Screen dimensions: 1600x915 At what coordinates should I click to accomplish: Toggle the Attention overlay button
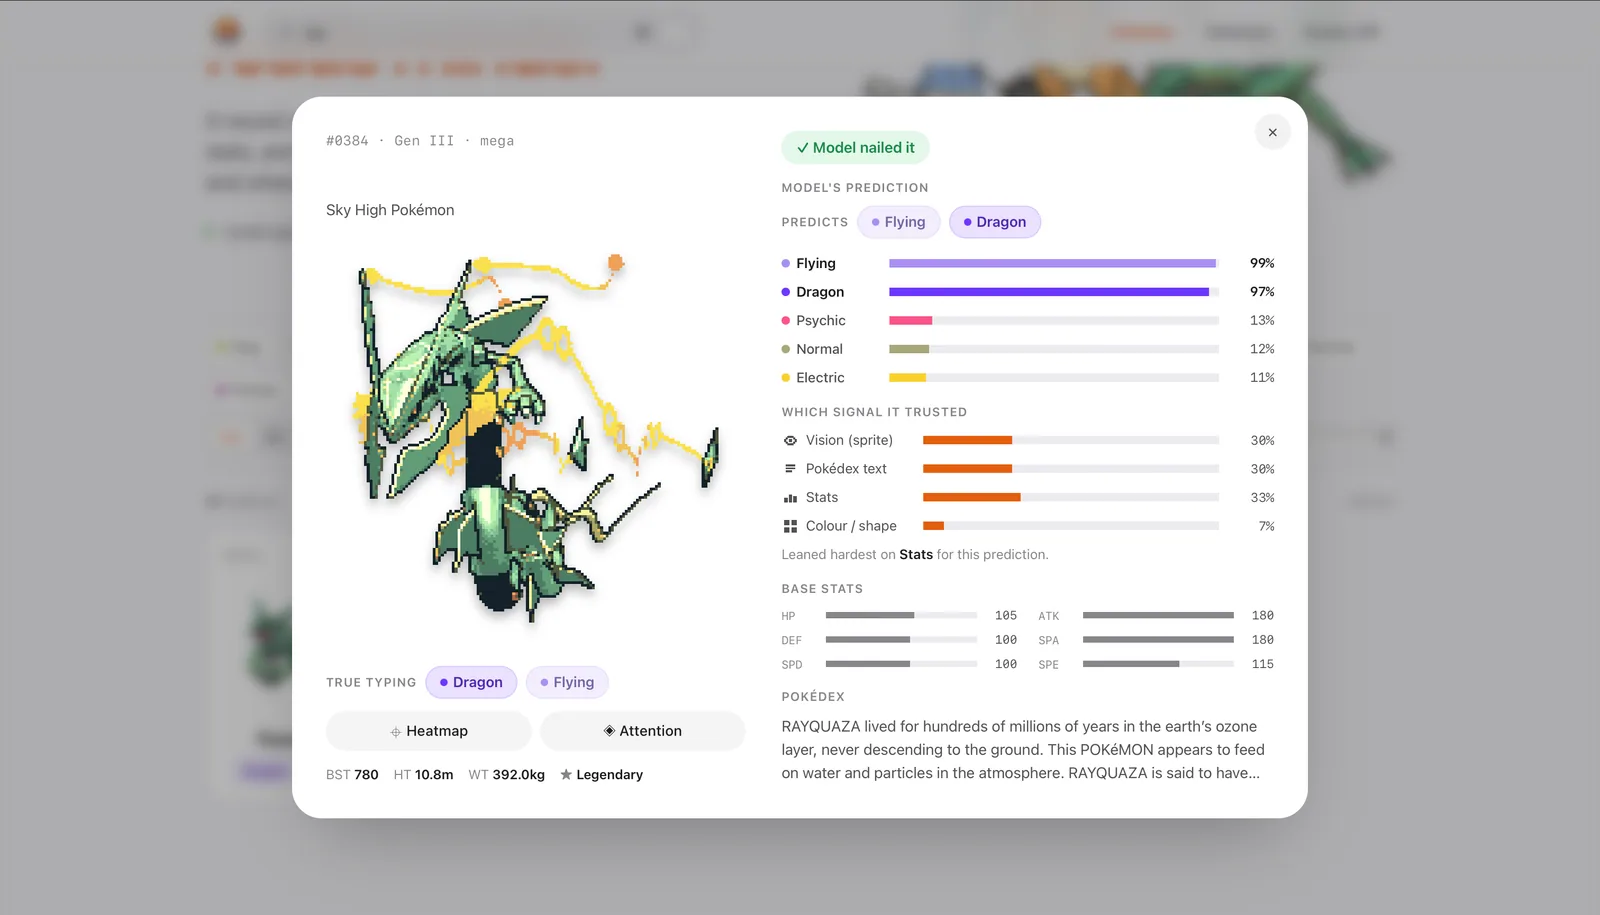(643, 731)
